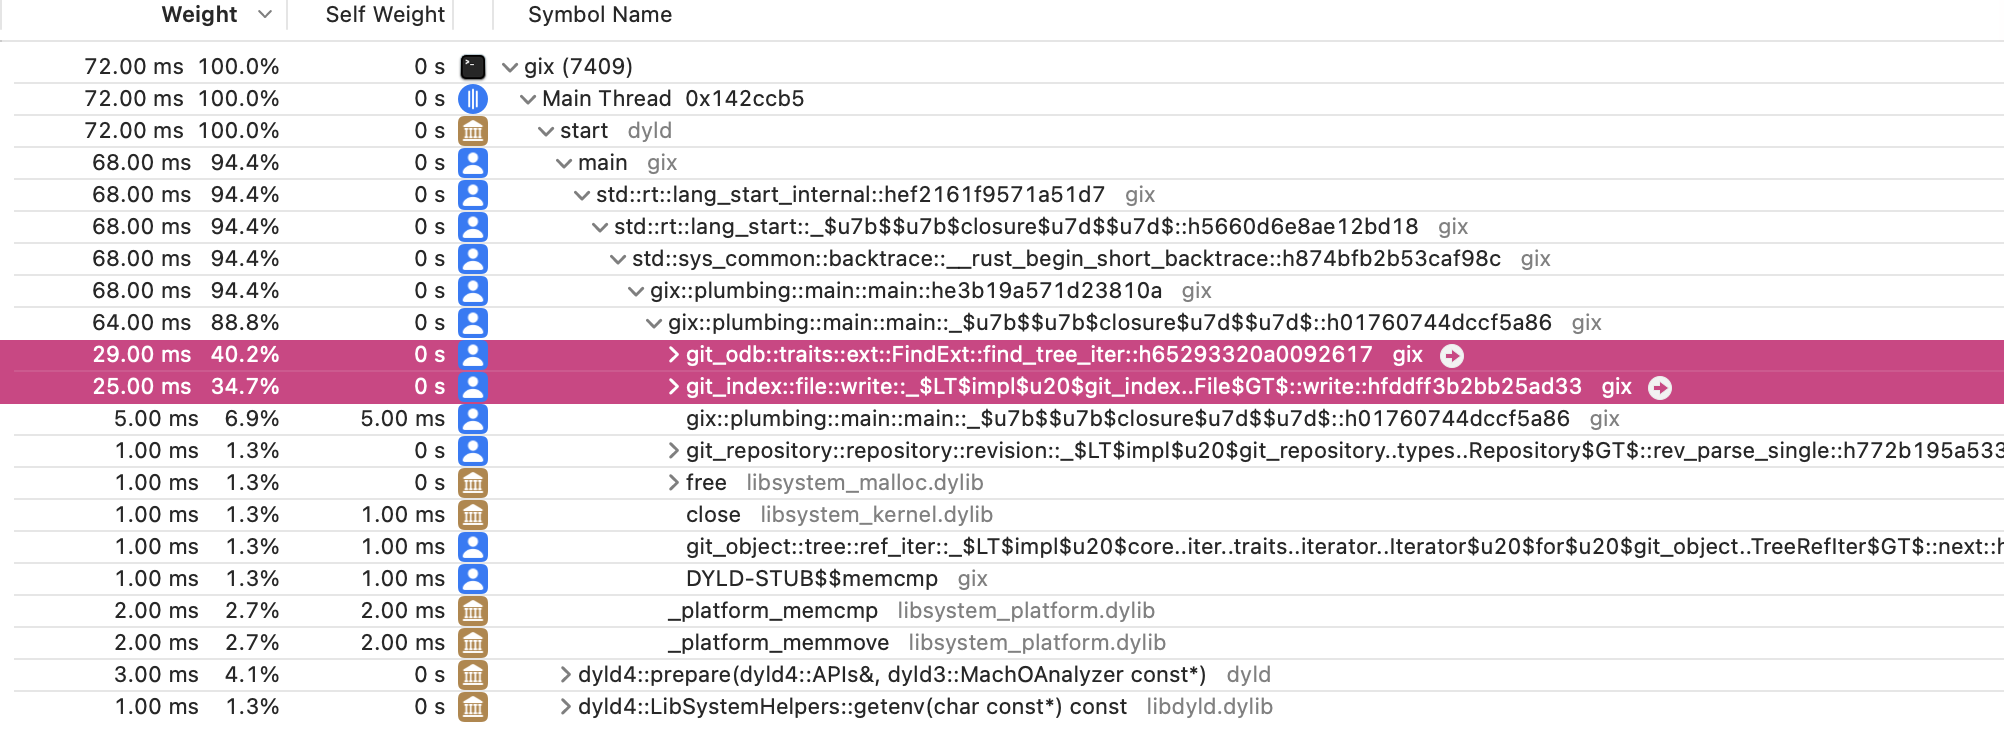Expand the rev_parse_single node
2004x730 pixels.
click(674, 451)
